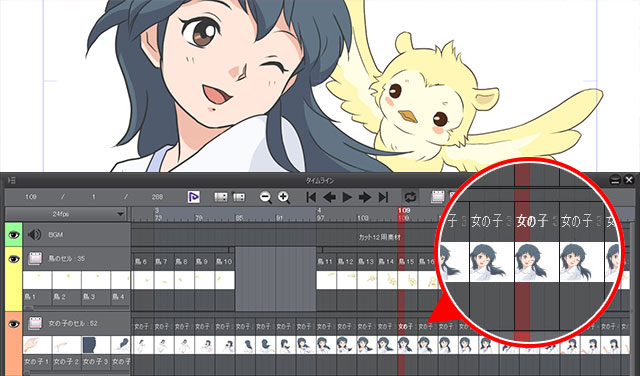Zoom in the timeline view
This screenshot has width=640, height=376.
[284, 198]
